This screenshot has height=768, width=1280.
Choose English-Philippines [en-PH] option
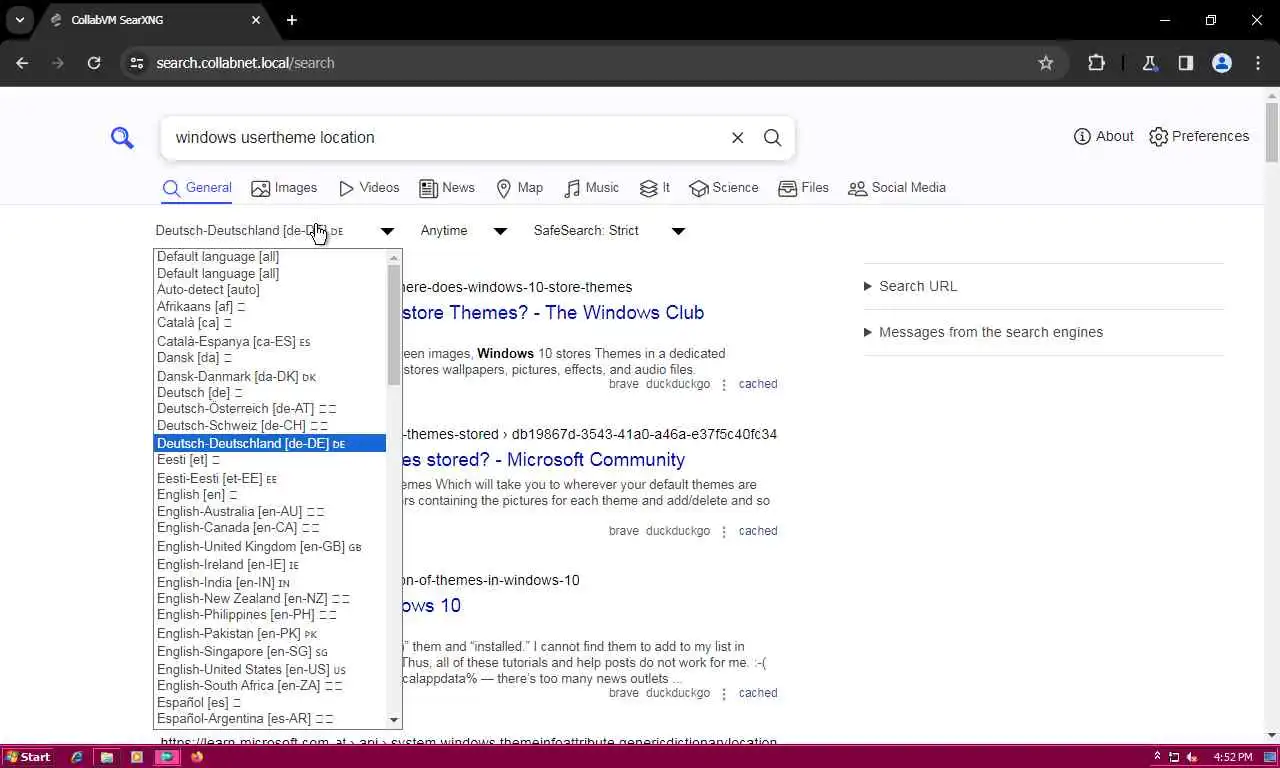click(270, 615)
